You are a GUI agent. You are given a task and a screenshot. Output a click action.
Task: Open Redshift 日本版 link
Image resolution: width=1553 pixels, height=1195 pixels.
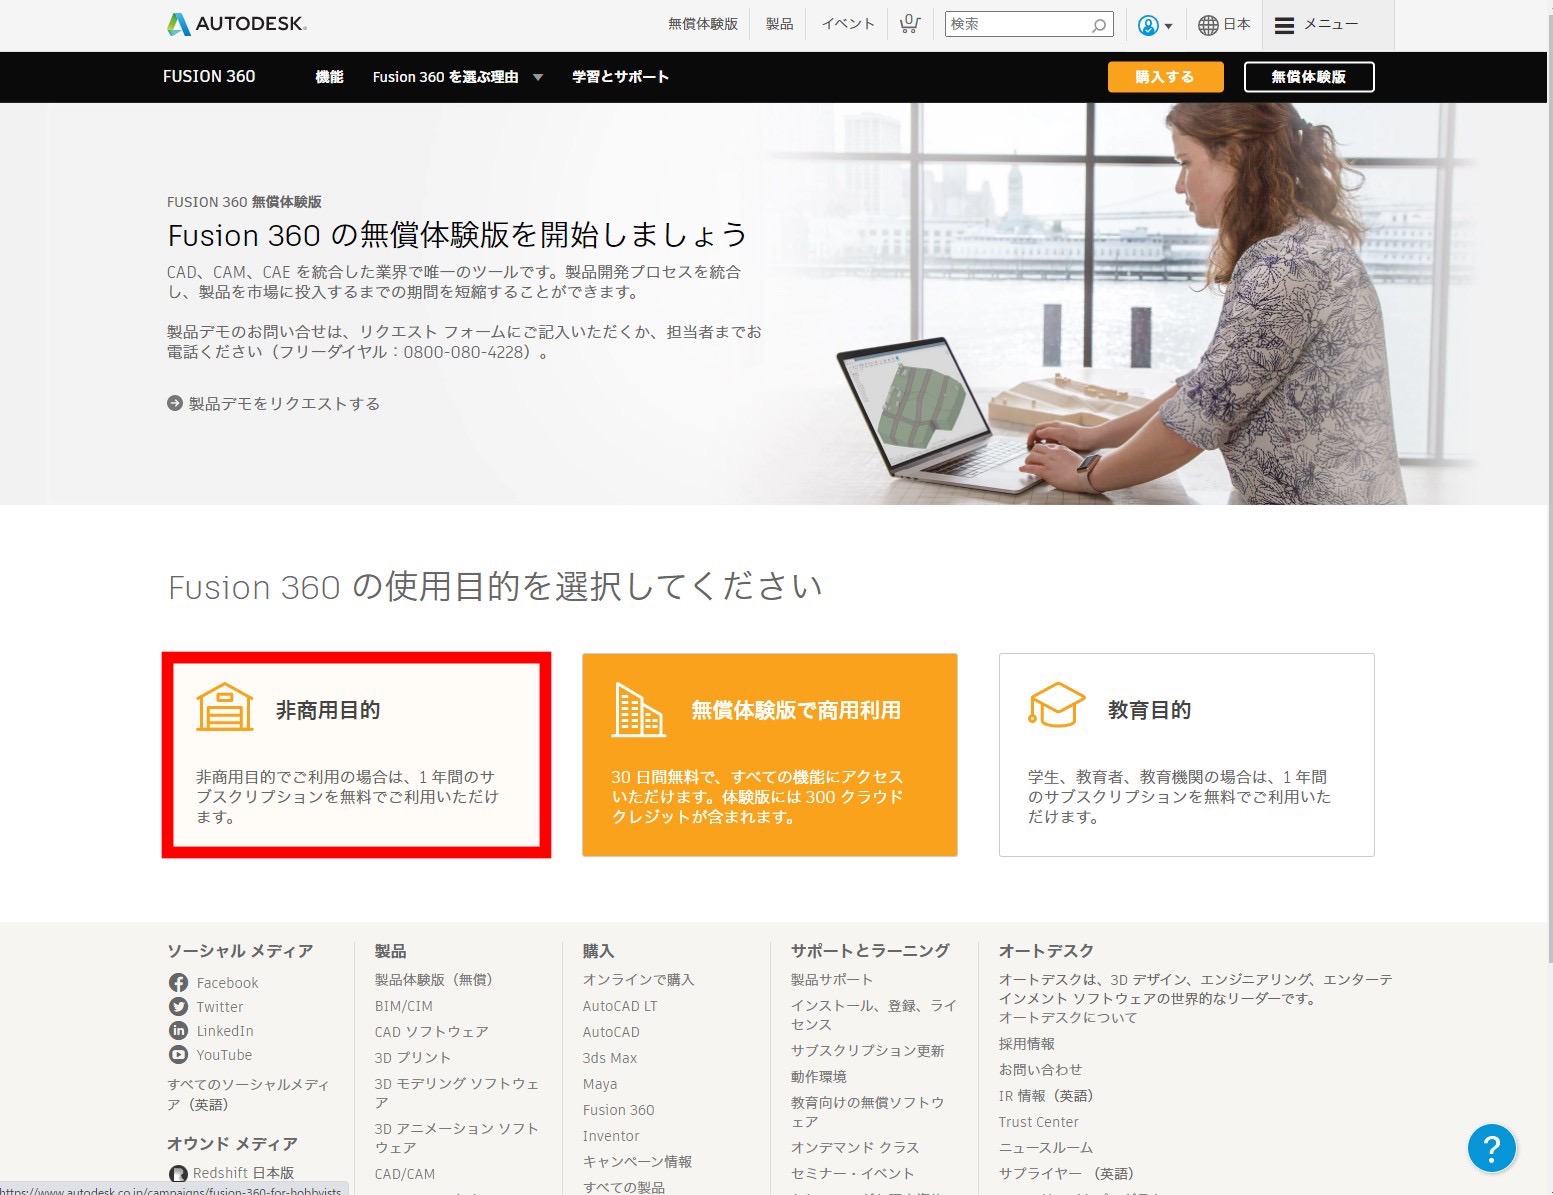pyautogui.click(x=243, y=1173)
